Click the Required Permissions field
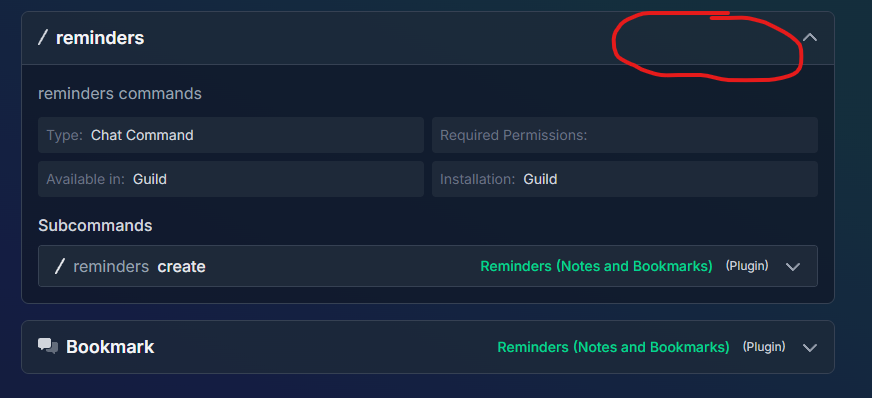 point(625,135)
